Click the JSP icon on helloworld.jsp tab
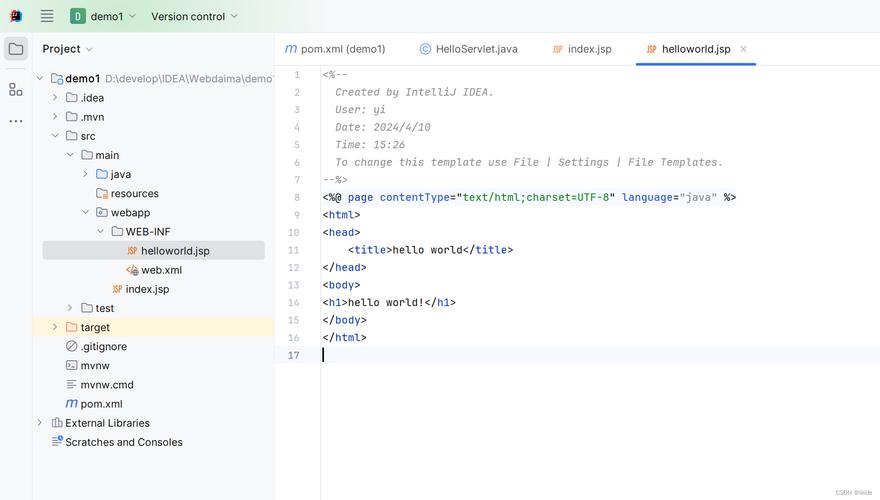 point(651,49)
